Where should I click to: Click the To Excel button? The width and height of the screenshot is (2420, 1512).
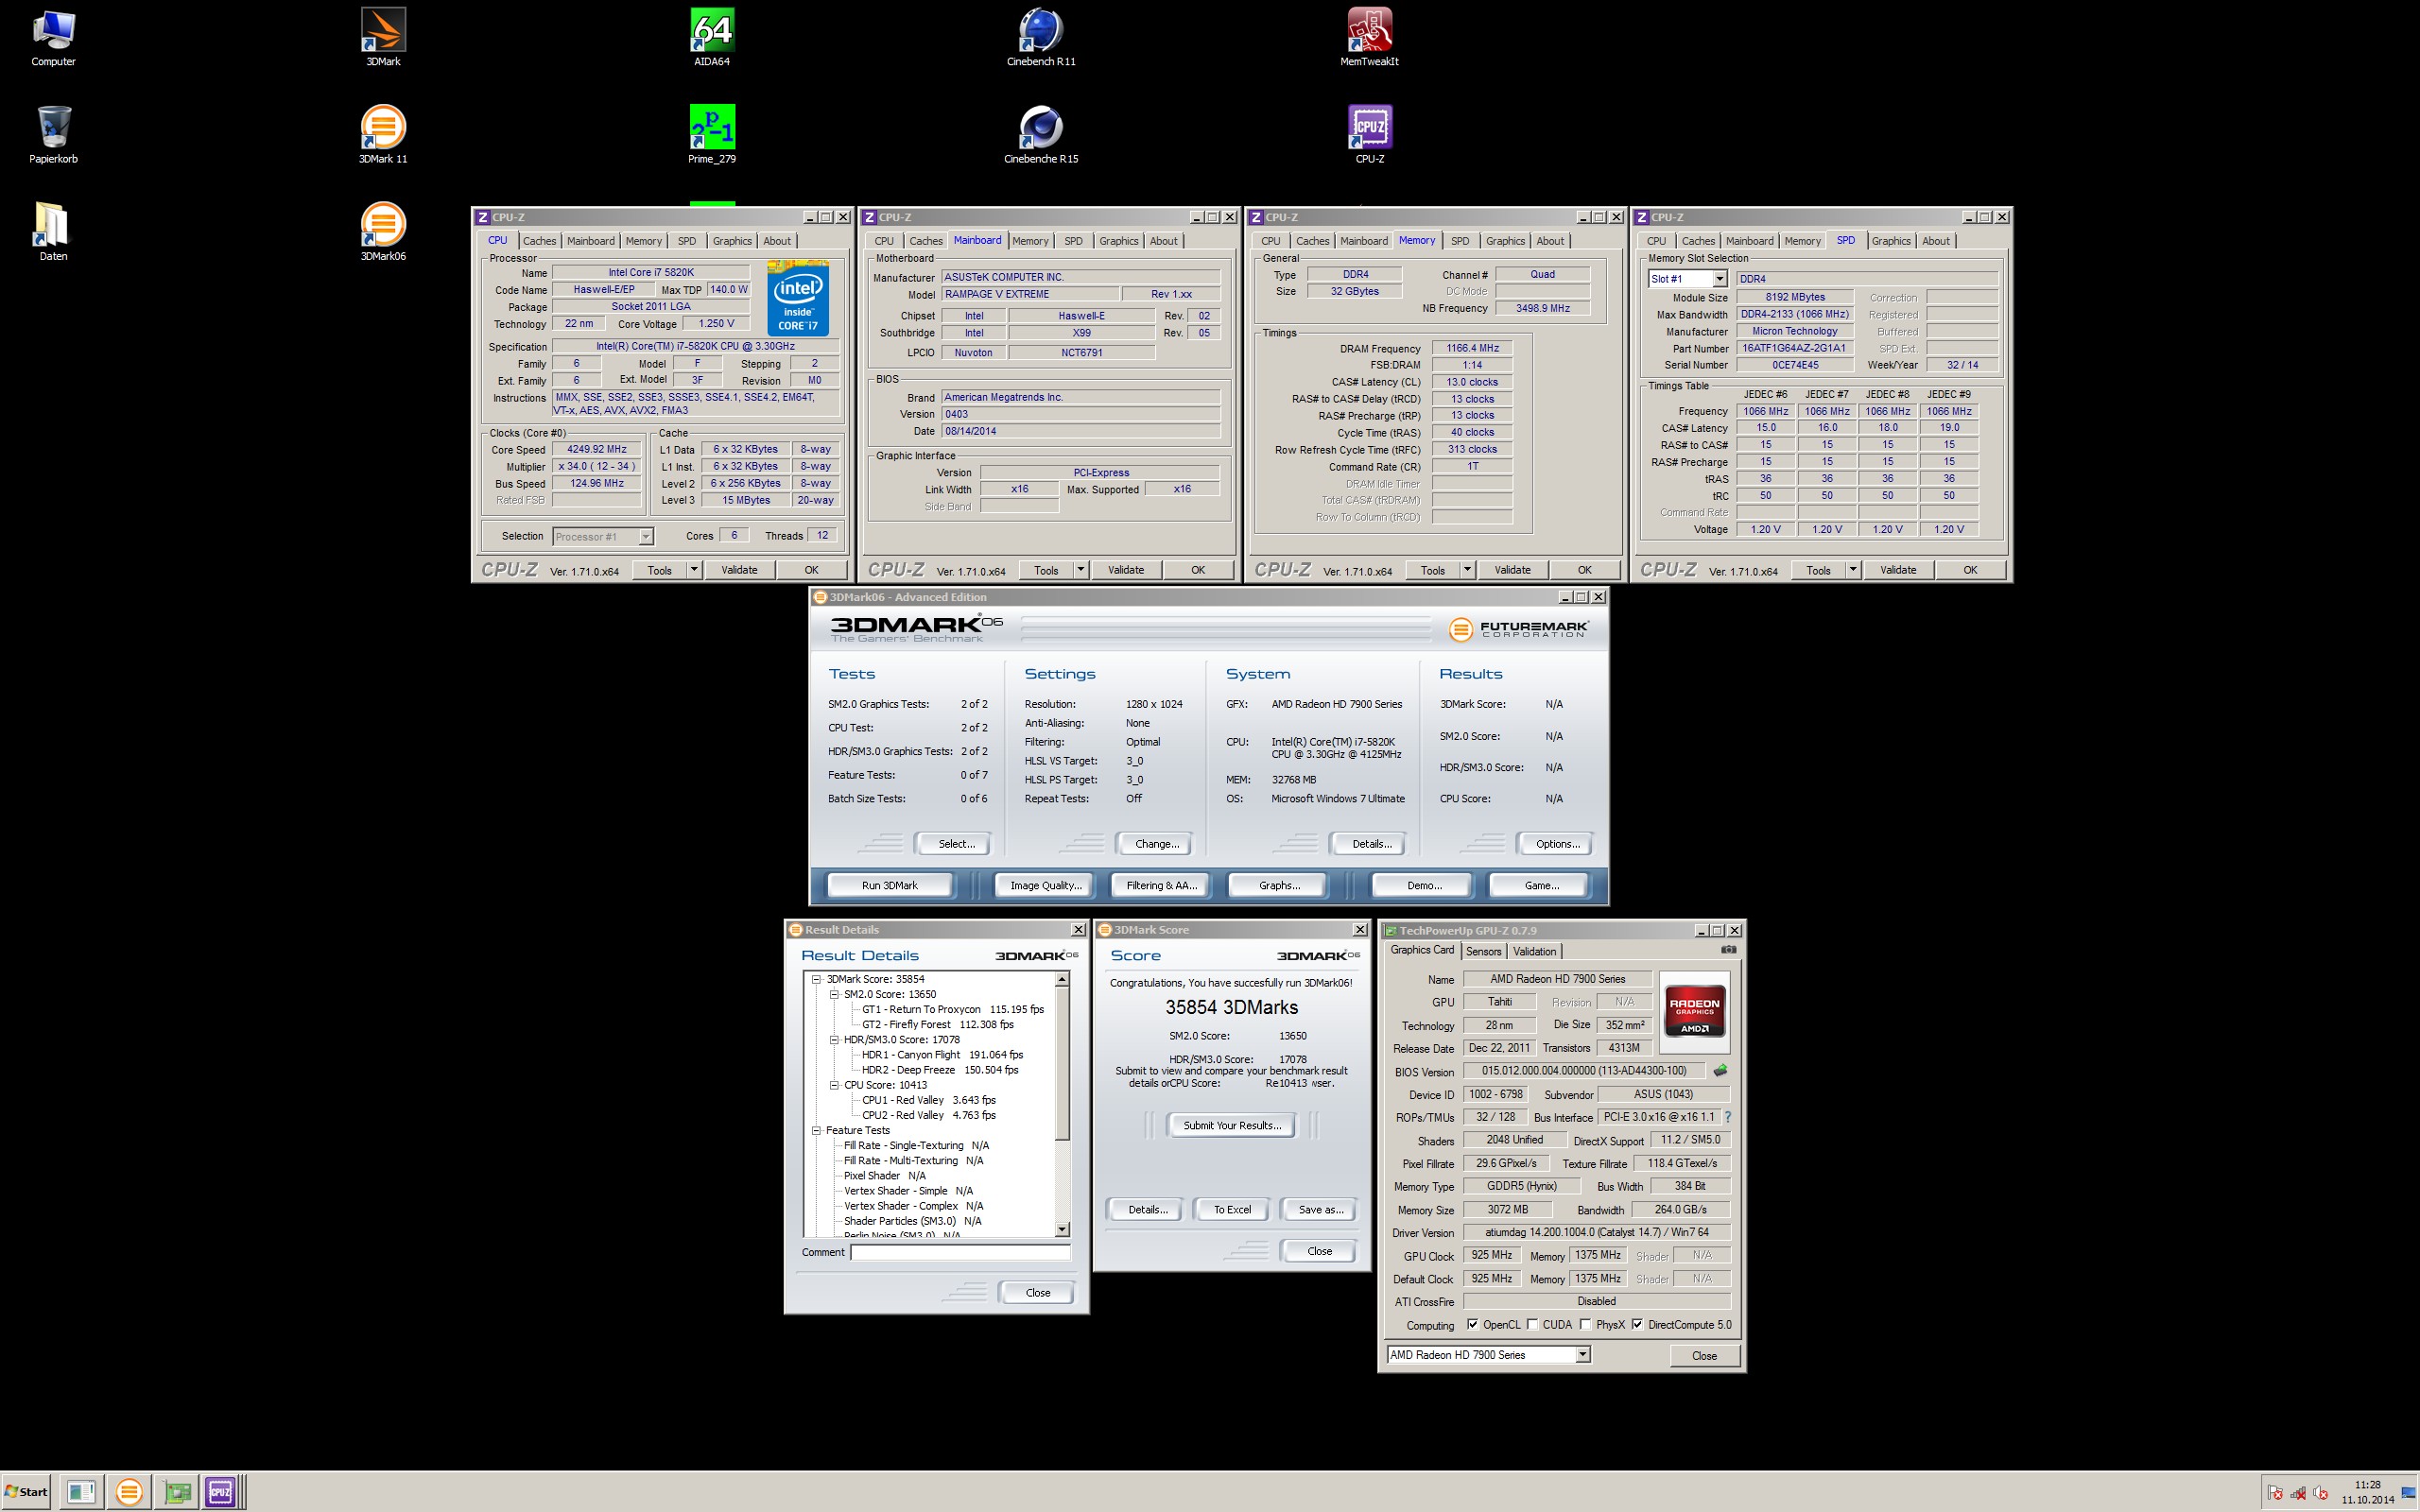coord(1232,1209)
